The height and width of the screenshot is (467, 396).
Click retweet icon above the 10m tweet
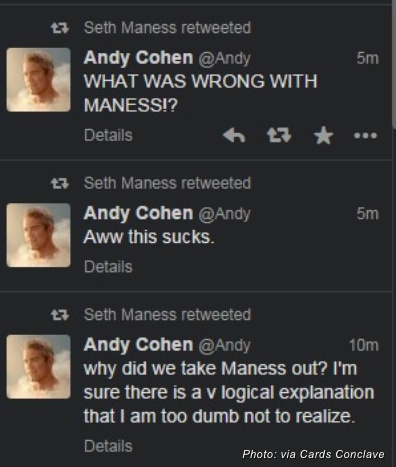coord(60,315)
